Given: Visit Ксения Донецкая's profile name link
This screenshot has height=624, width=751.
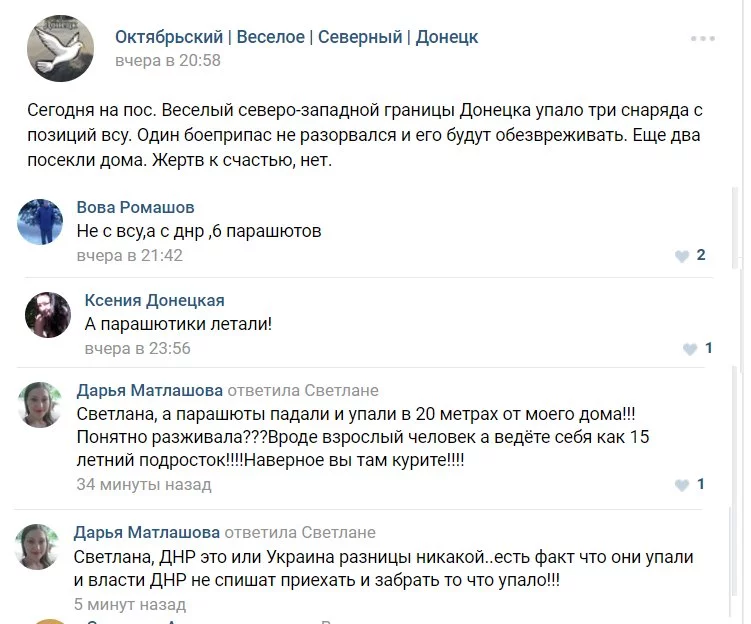Looking at the screenshot, I should tap(155, 300).
